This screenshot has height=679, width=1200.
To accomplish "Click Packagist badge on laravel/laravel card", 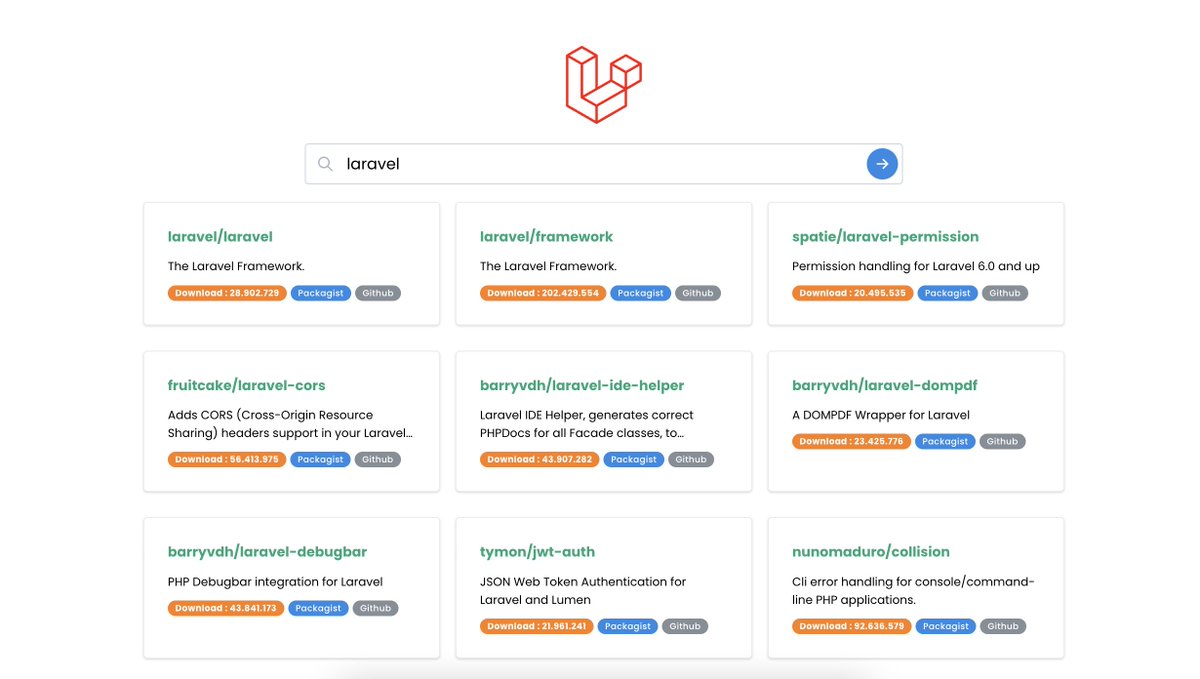I will [321, 293].
